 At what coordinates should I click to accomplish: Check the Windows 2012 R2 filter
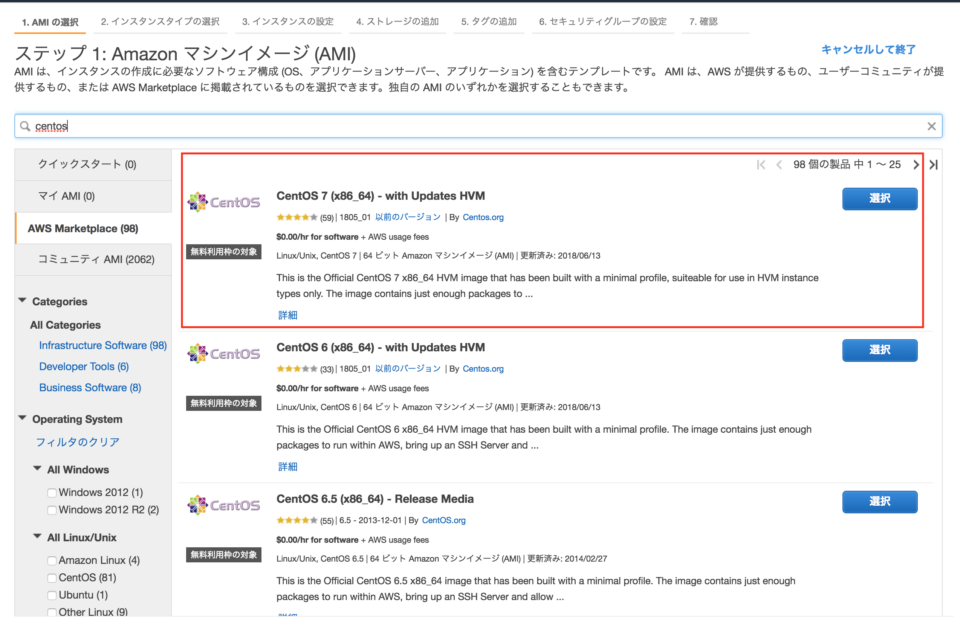coord(52,510)
